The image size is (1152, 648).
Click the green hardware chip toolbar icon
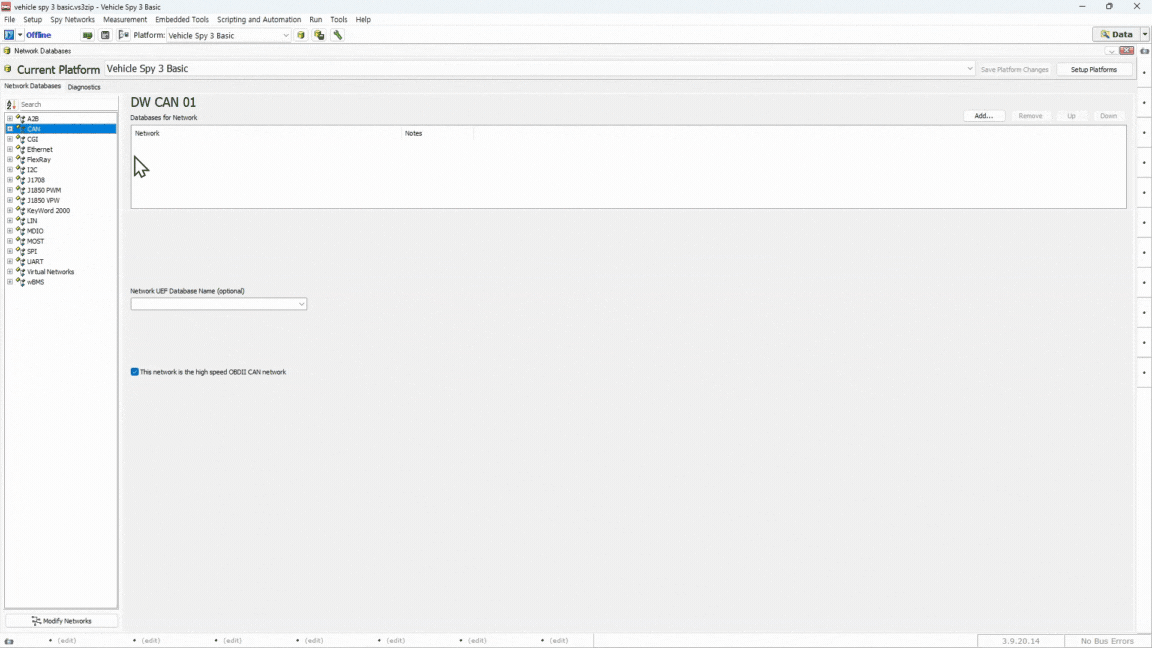coord(88,35)
